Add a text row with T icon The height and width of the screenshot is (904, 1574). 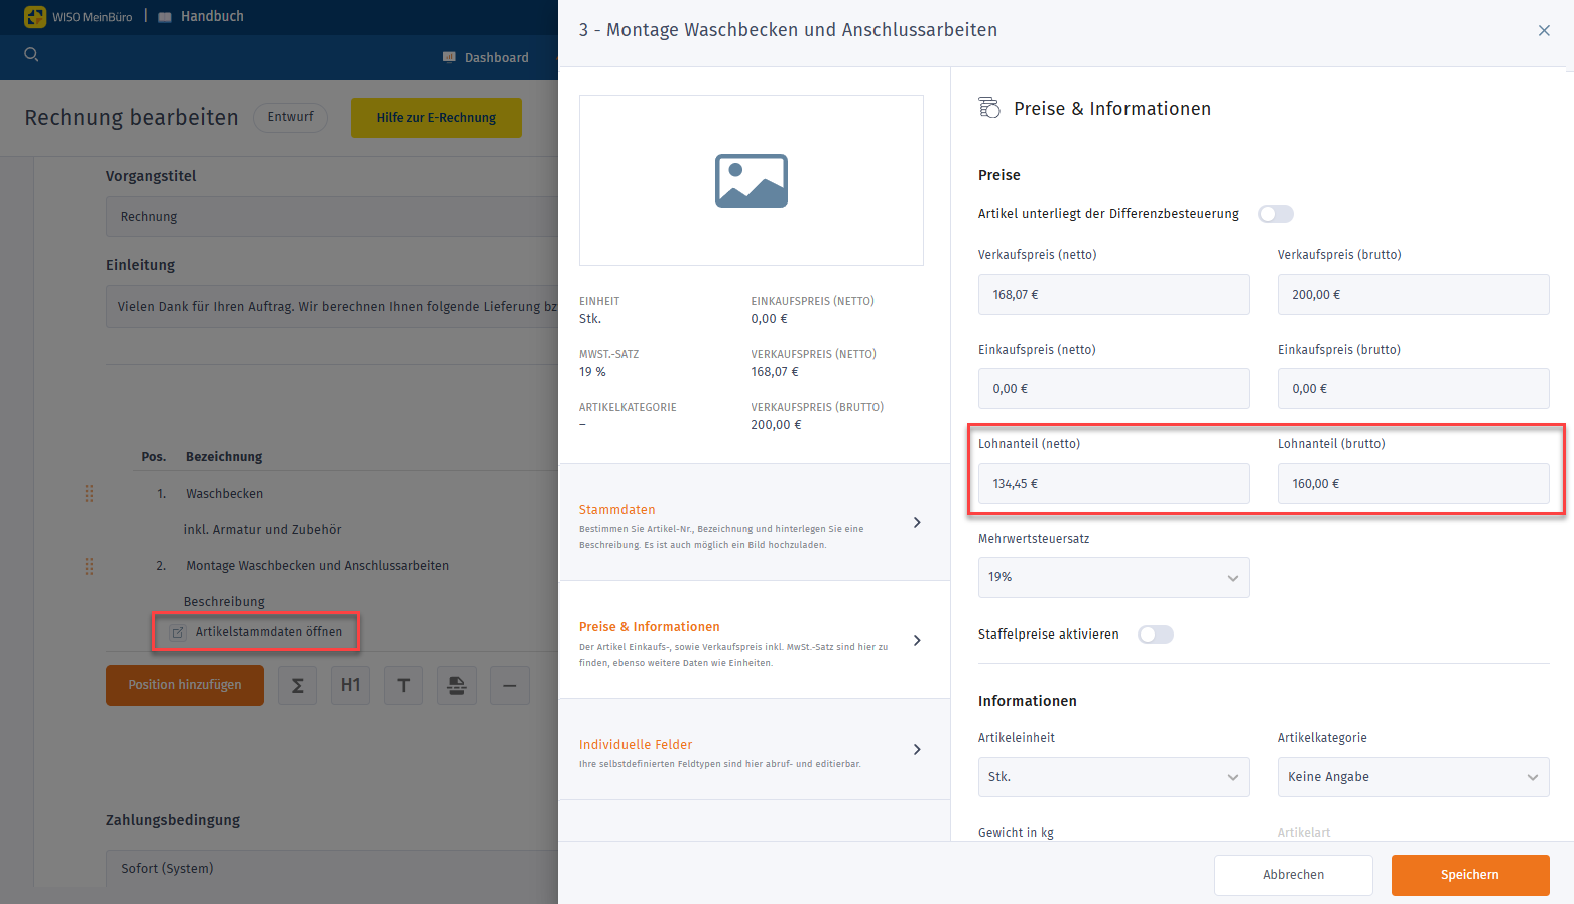coord(403,686)
